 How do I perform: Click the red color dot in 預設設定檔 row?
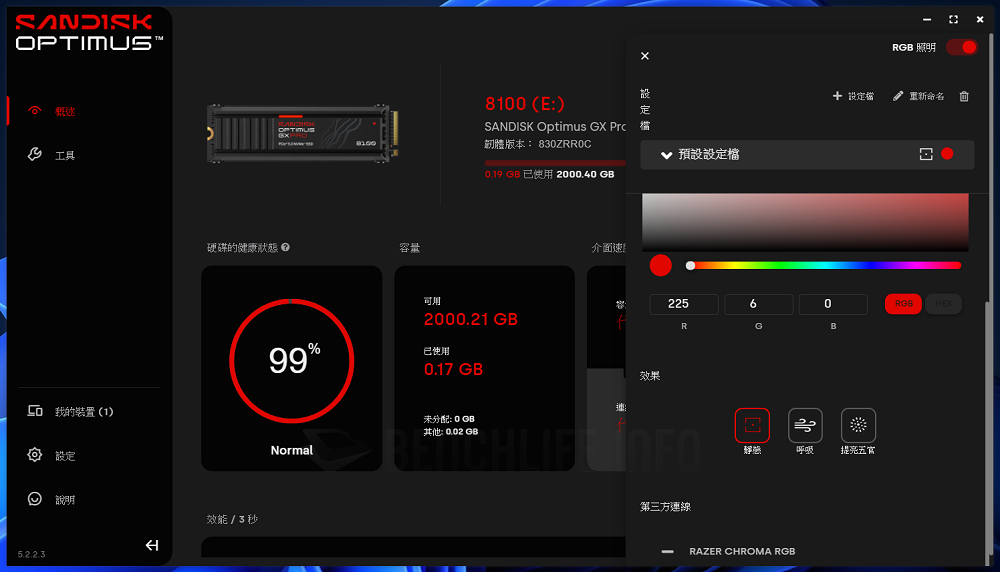click(947, 154)
